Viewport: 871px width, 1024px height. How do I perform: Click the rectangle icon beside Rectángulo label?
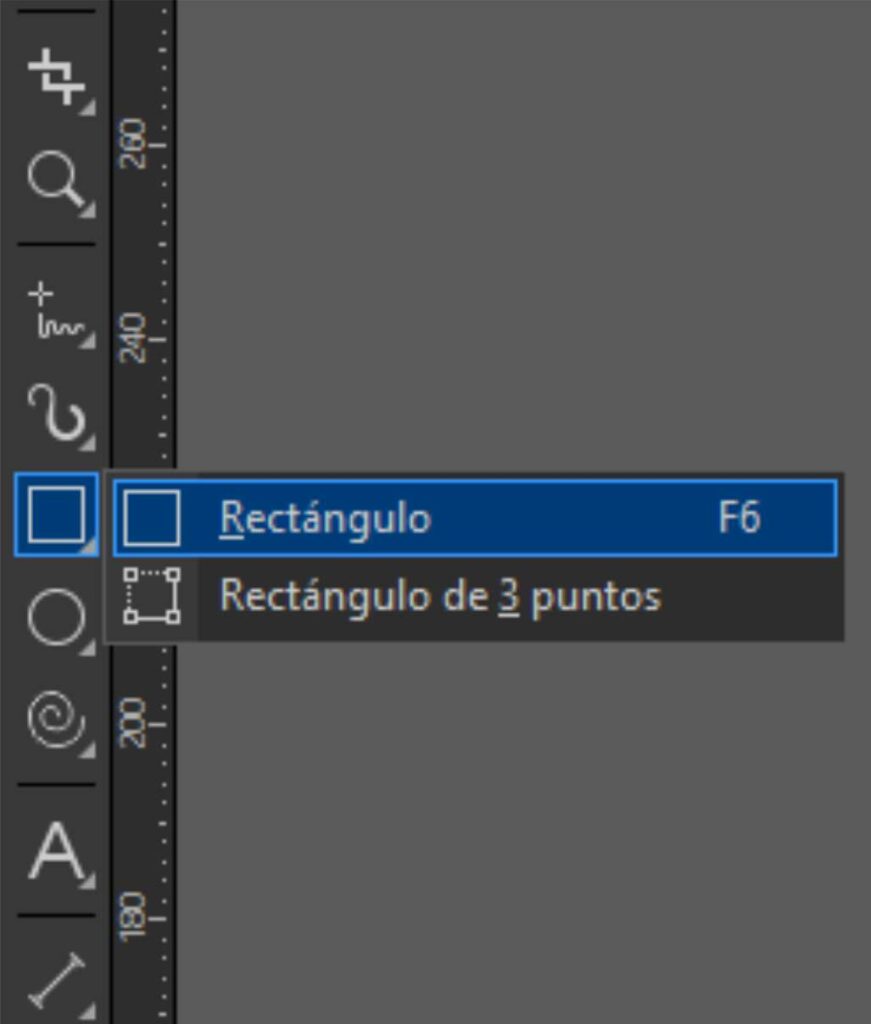tap(152, 518)
